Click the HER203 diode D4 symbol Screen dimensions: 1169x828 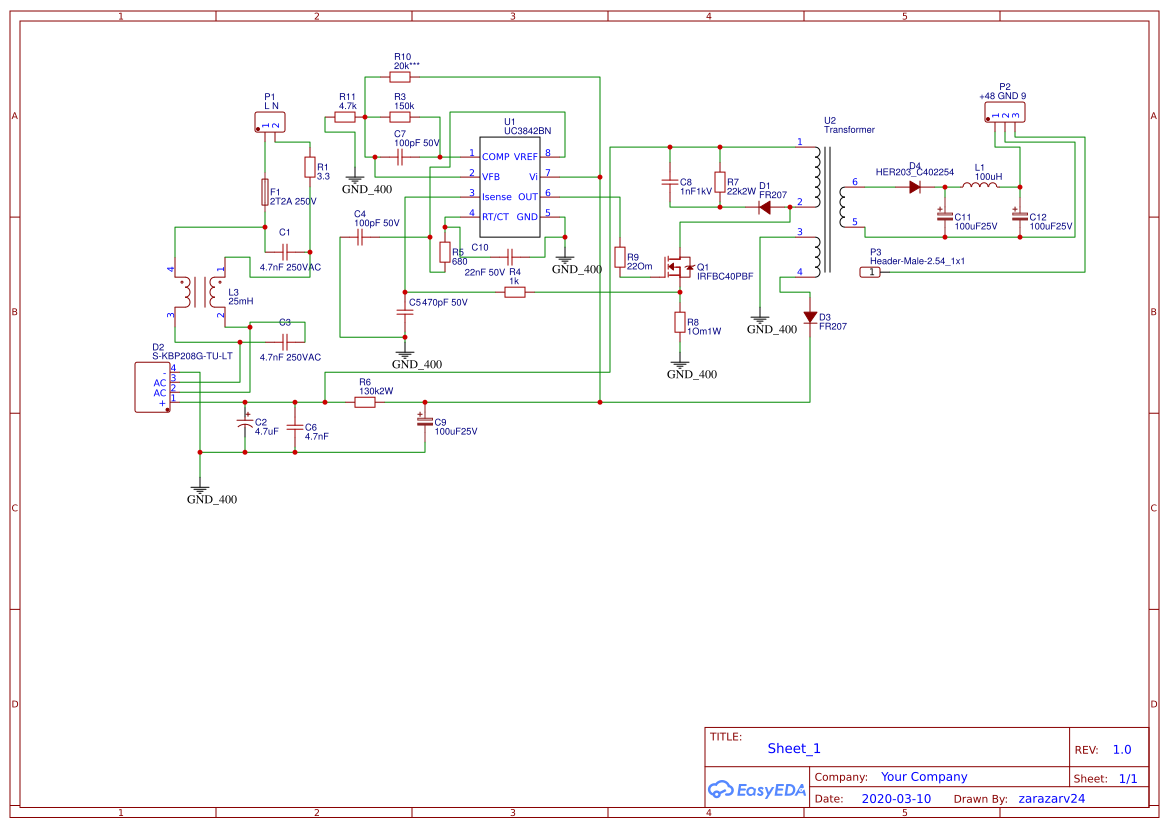(915, 186)
